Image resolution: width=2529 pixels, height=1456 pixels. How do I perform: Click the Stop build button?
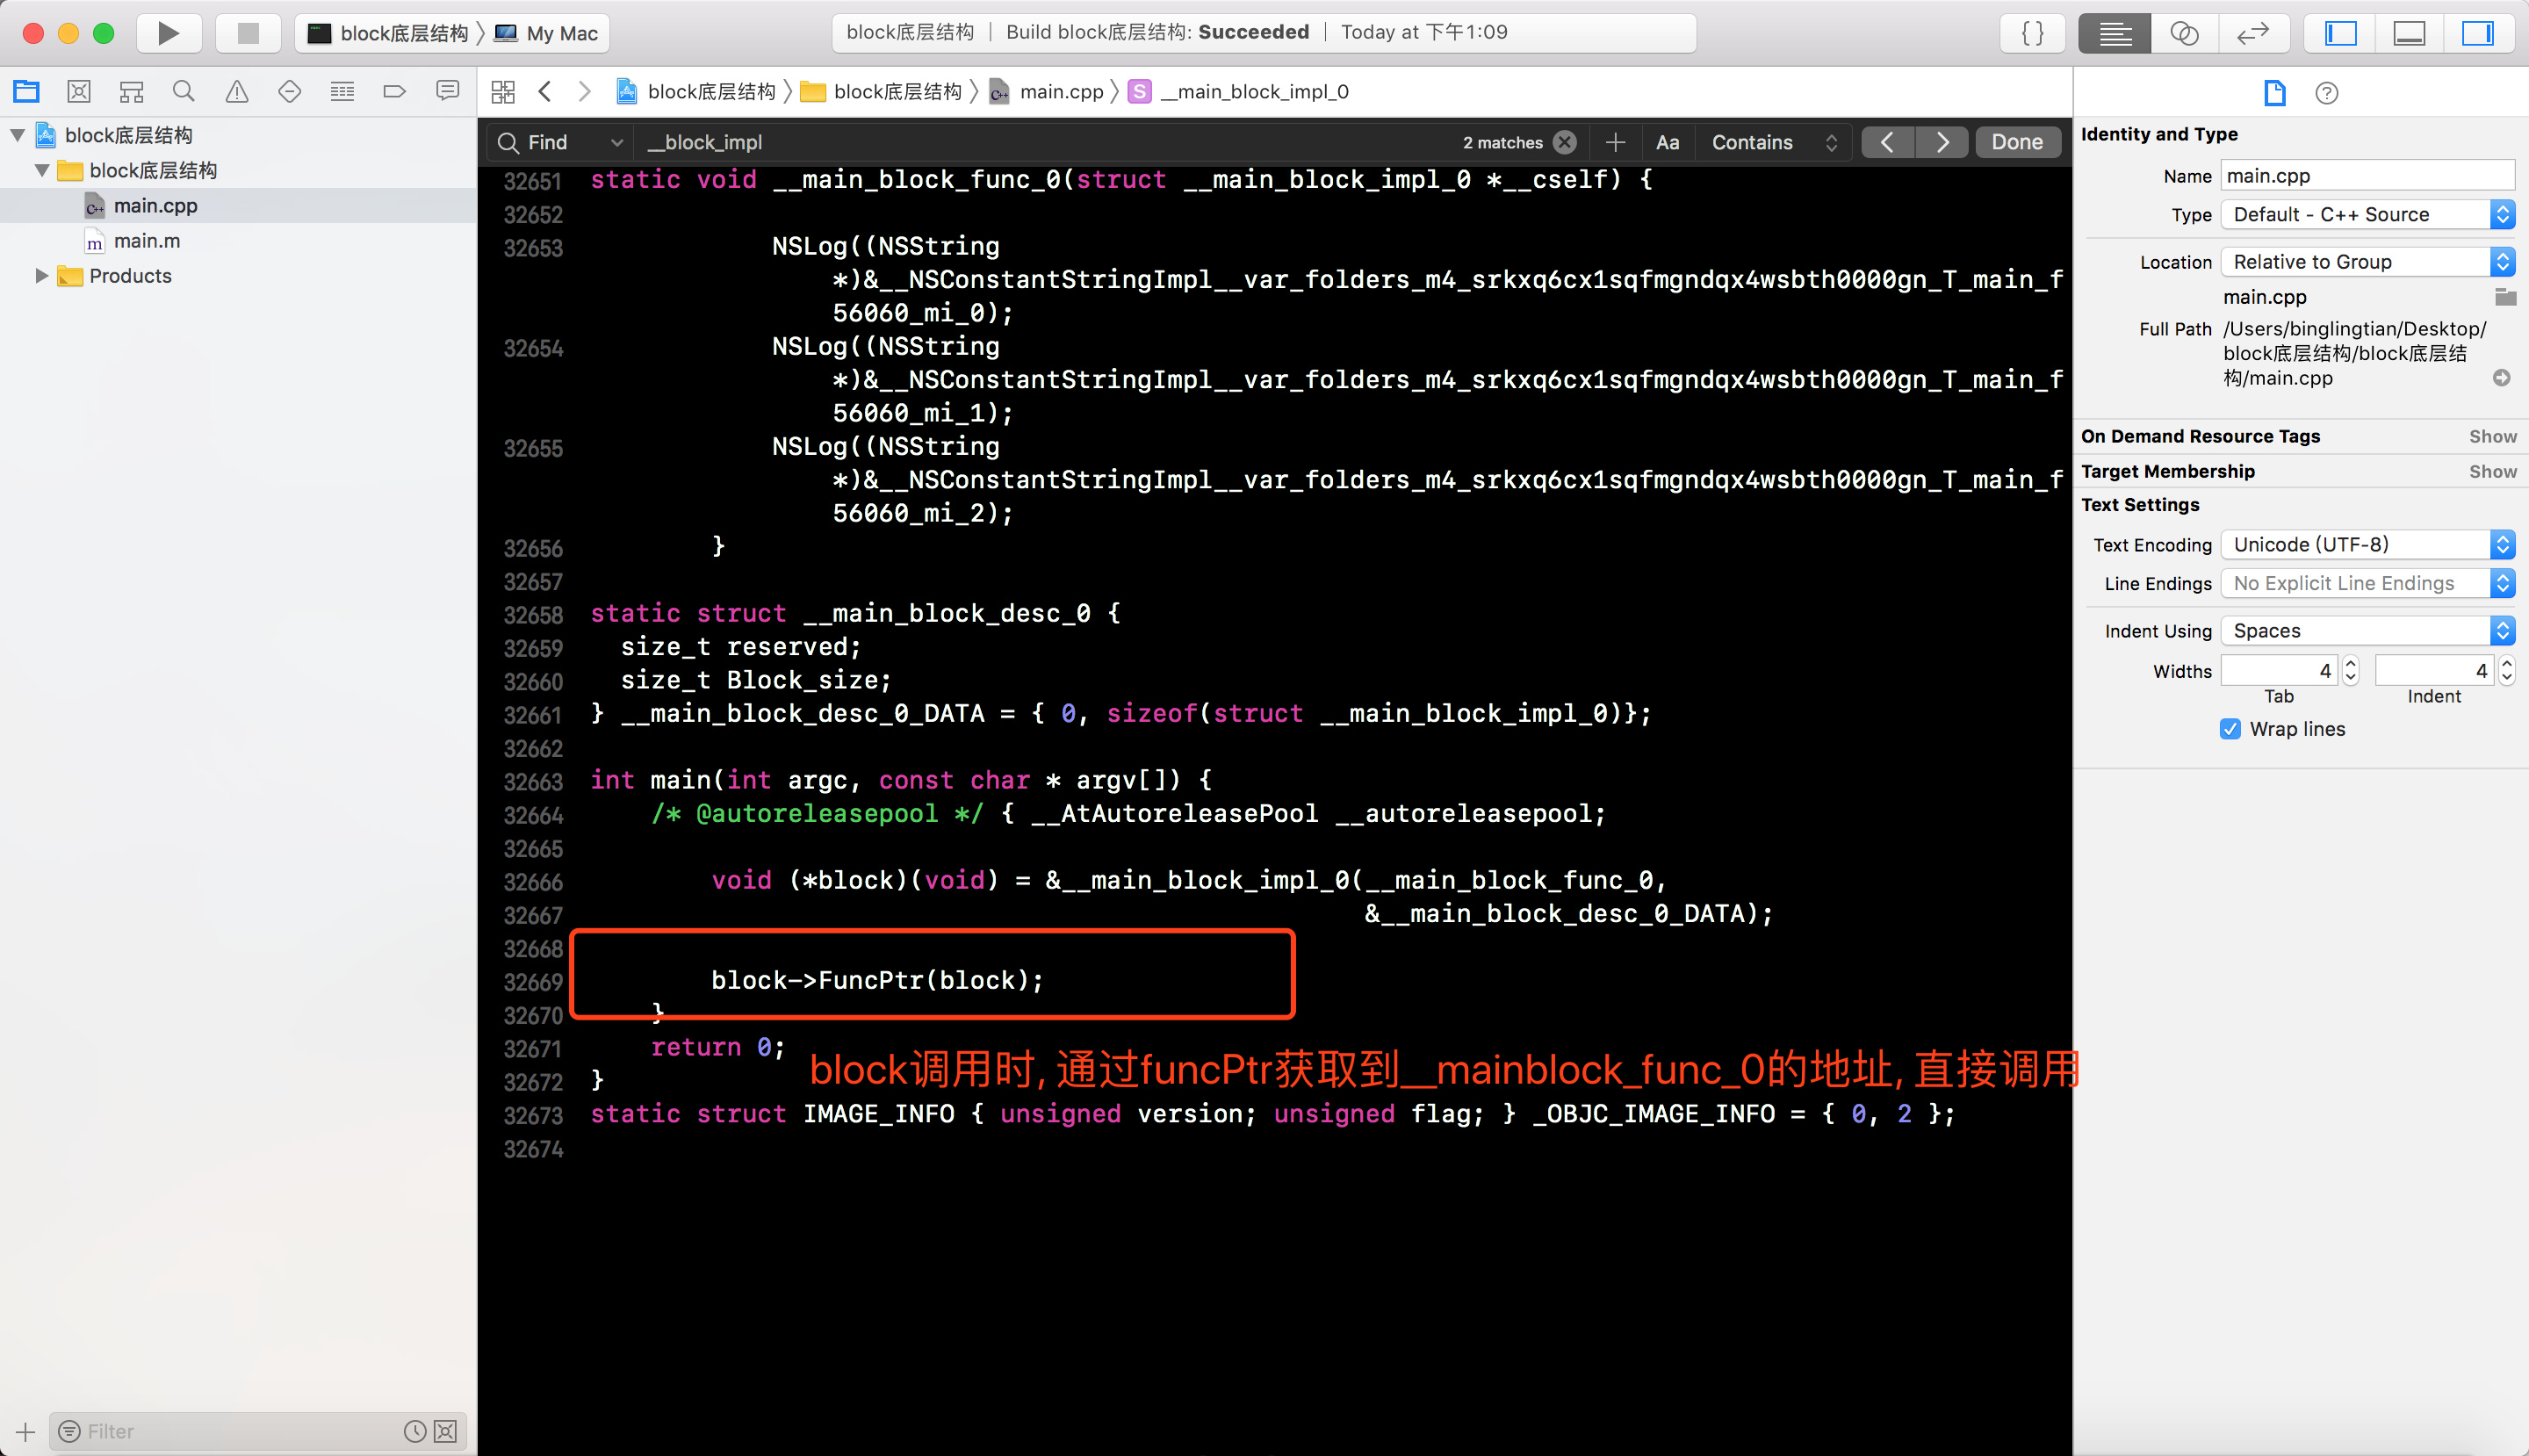point(248,33)
